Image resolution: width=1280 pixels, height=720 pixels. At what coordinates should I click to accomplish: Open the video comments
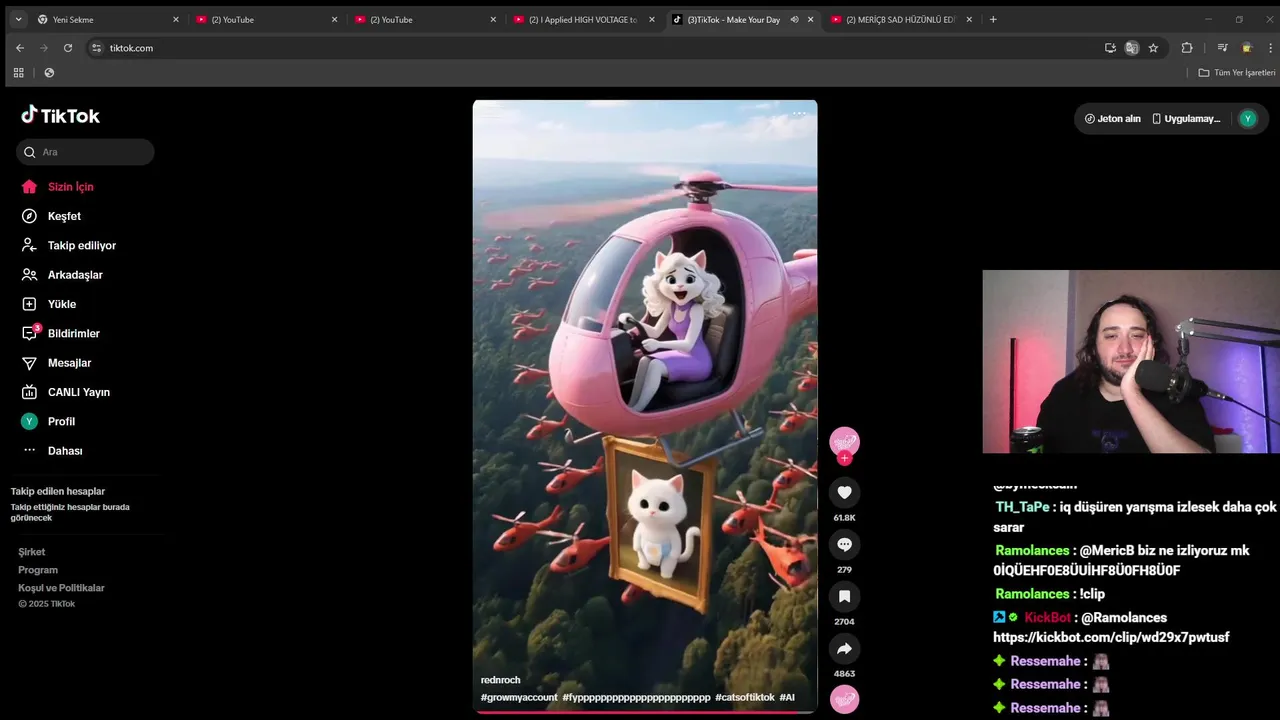[x=844, y=544]
